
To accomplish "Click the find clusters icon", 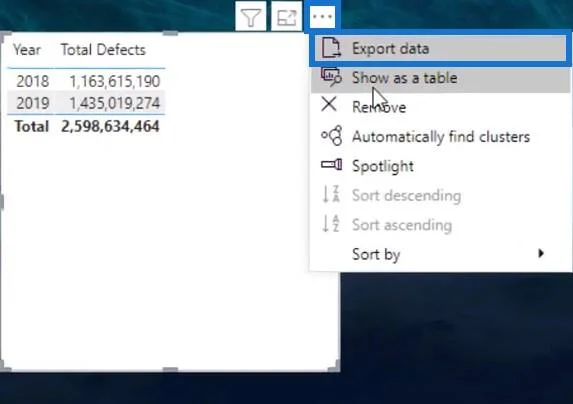I will [331, 136].
